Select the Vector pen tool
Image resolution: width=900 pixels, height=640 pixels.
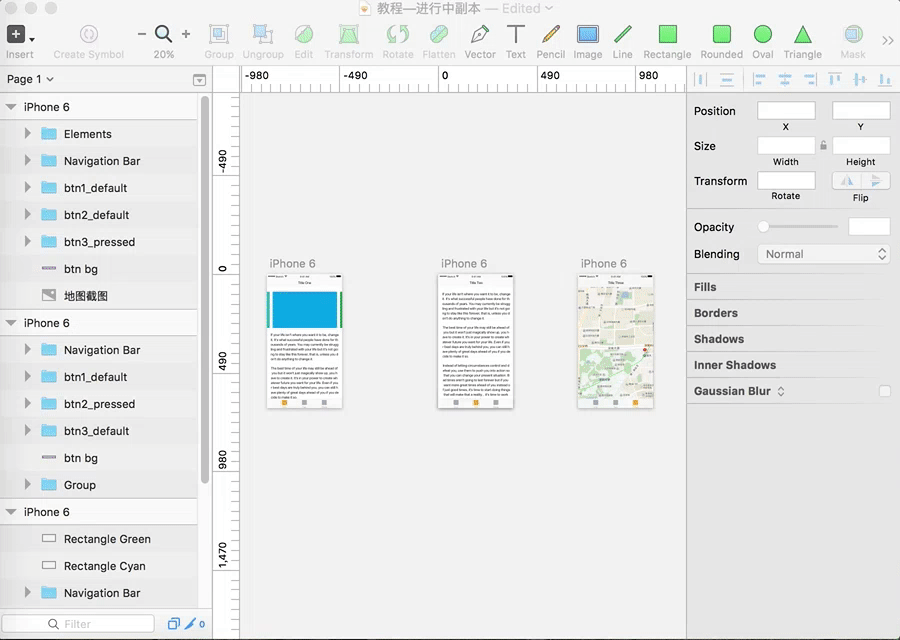[x=480, y=34]
